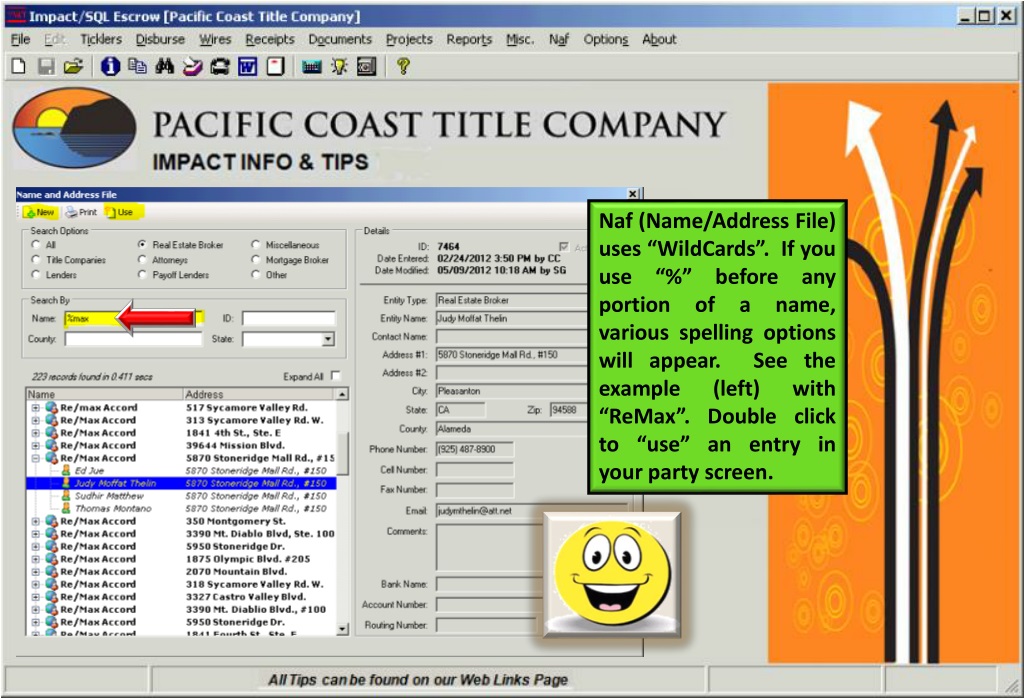Open the Wires menu
This screenshot has height=698, width=1024.
215,39
